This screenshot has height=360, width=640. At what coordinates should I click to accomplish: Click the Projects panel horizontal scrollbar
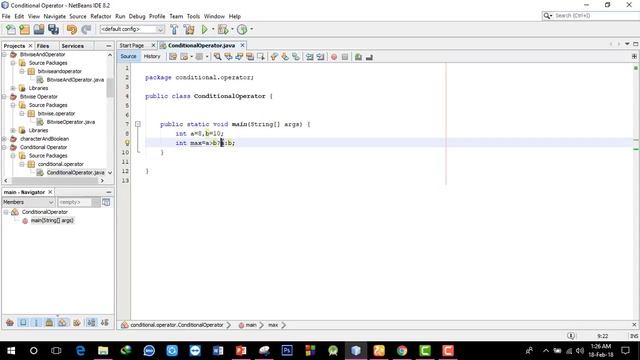(x=54, y=180)
